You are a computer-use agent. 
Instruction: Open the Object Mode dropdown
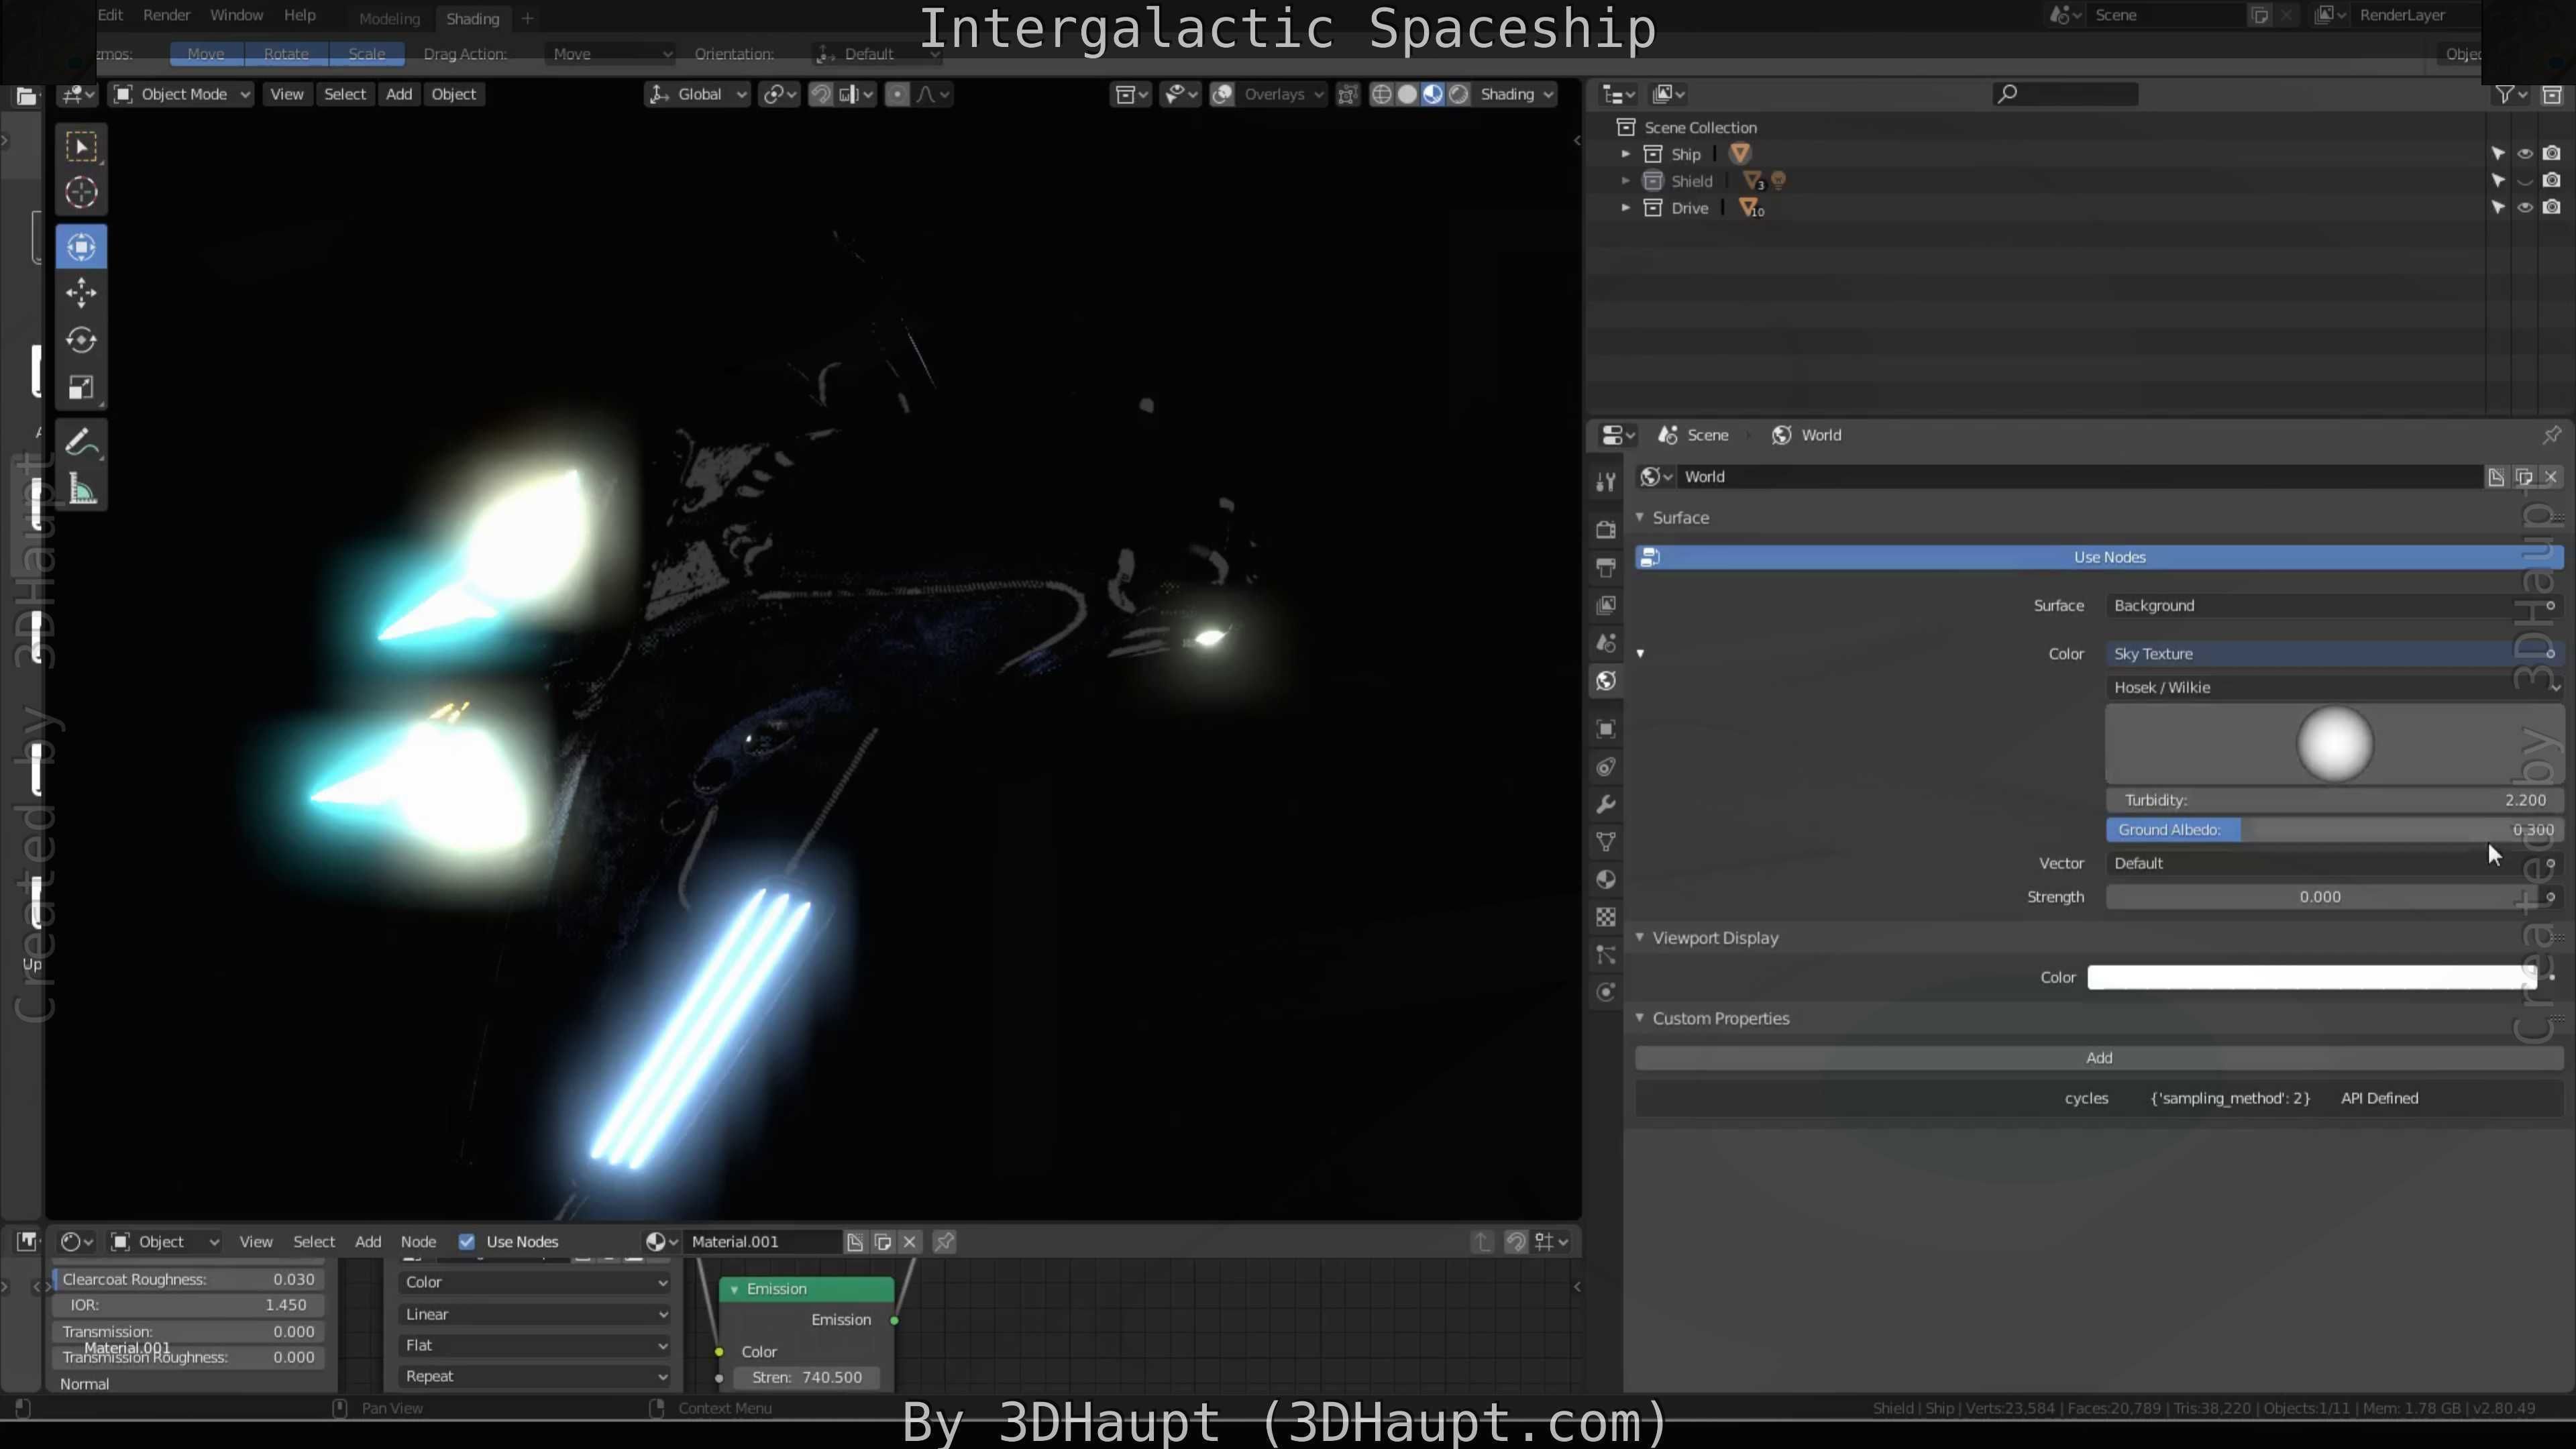point(181,94)
